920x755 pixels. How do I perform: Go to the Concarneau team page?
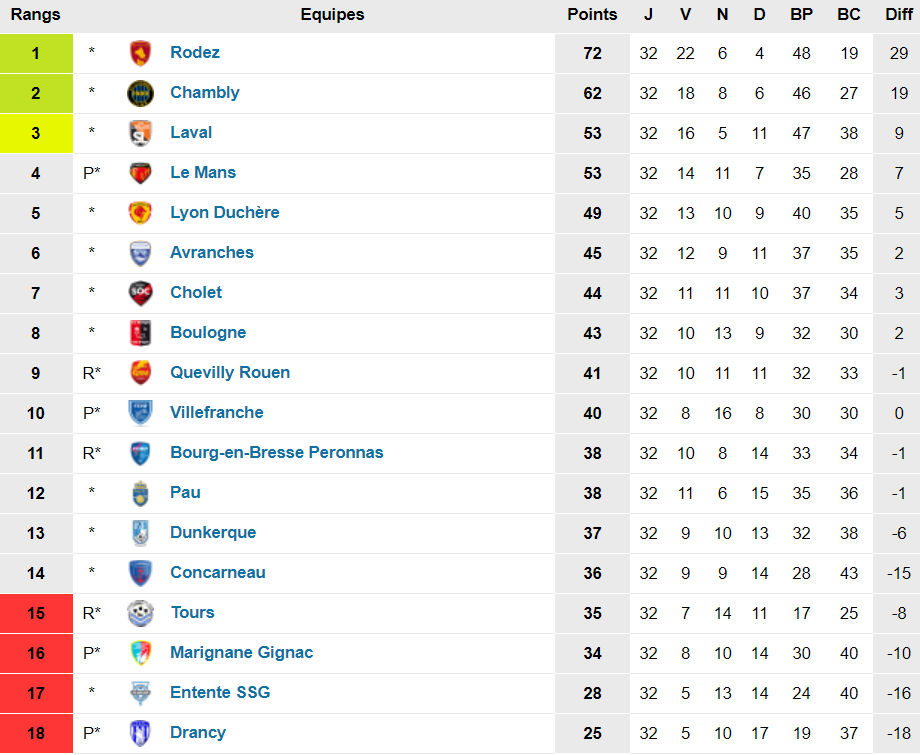coord(218,573)
